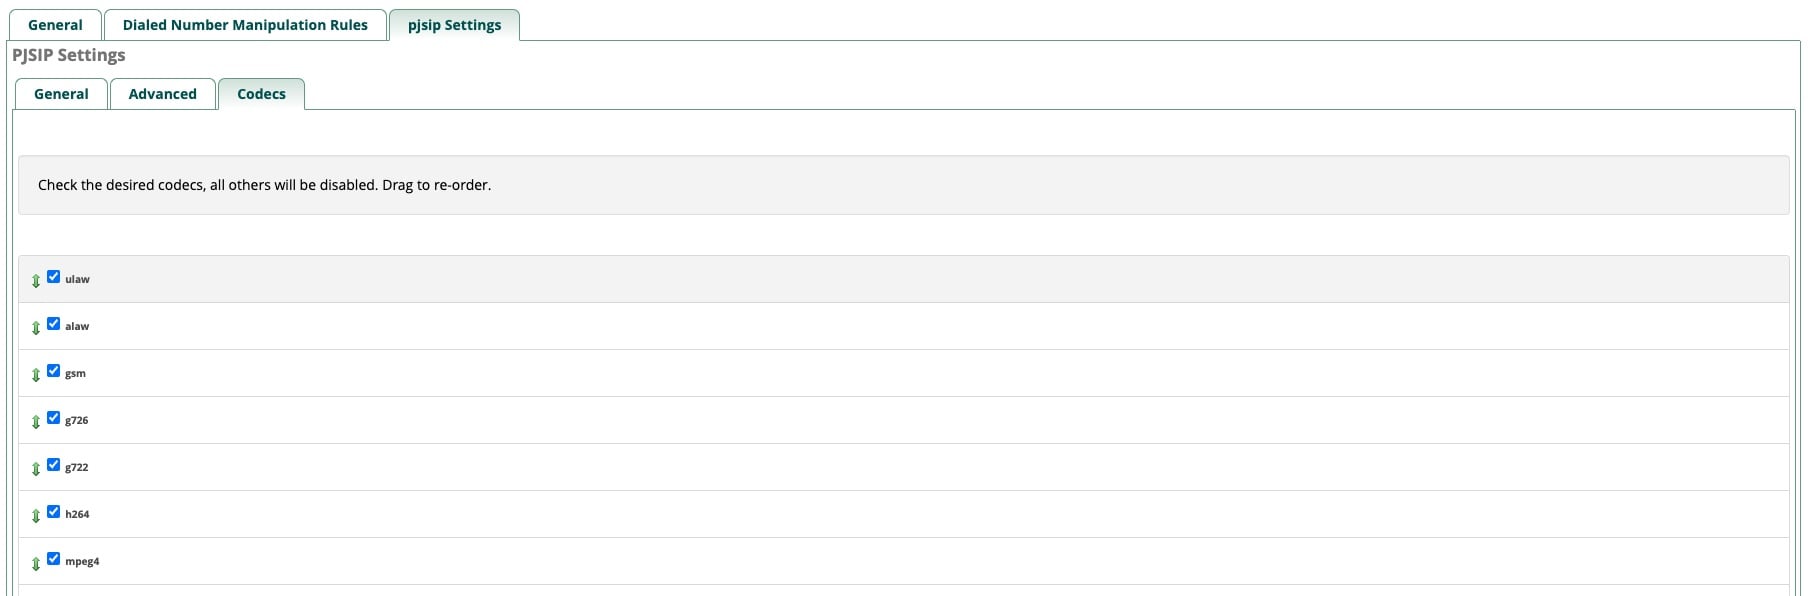Go to the General PJSIP sub-tab
The height and width of the screenshot is (596, 1813).
(x=61, y=94)
